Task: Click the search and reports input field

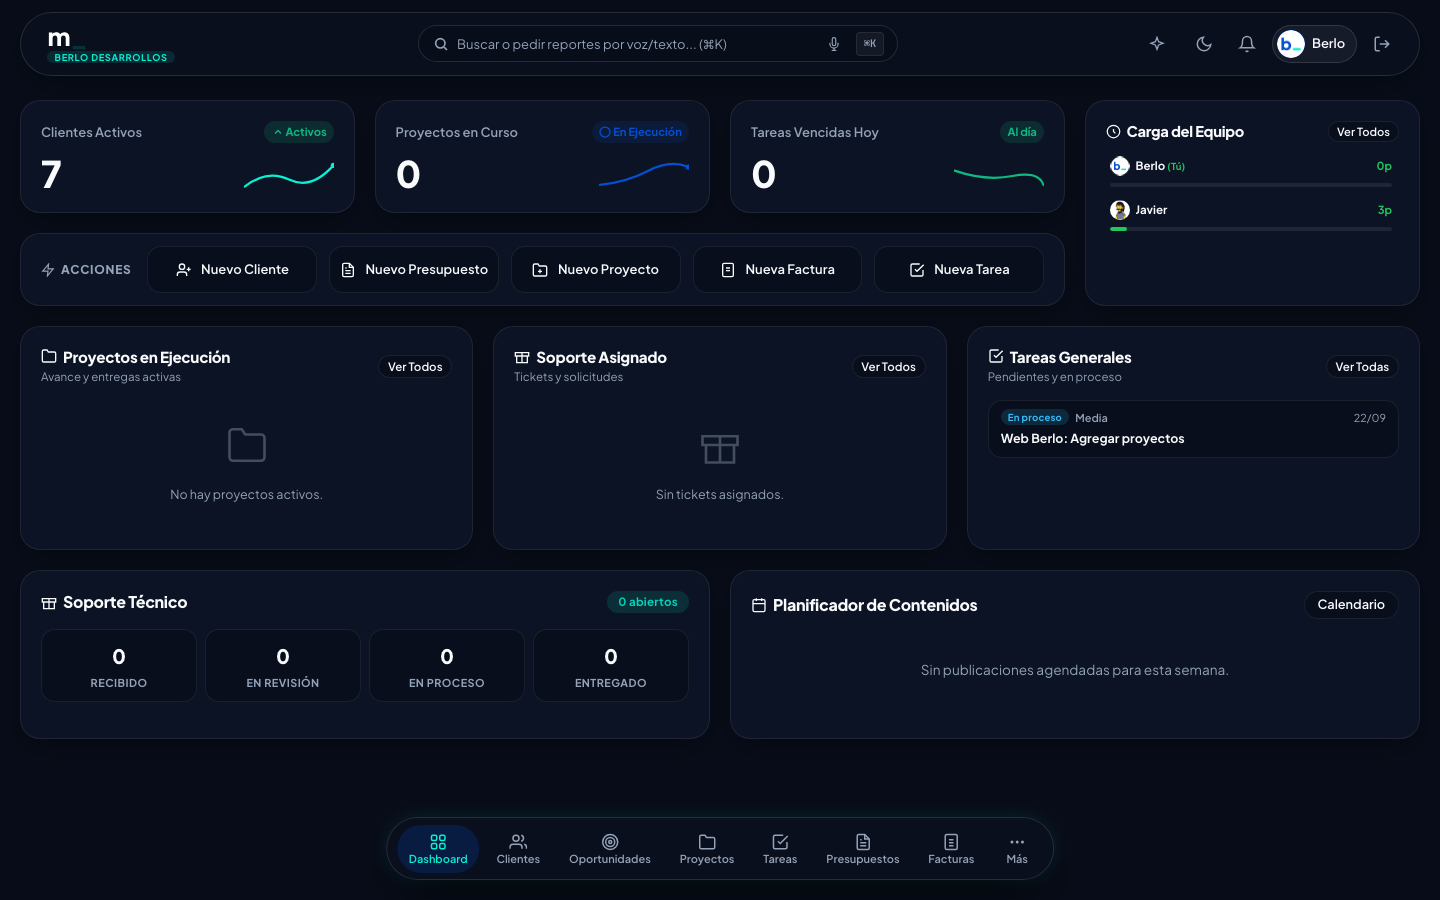Action: coord(657,44)
